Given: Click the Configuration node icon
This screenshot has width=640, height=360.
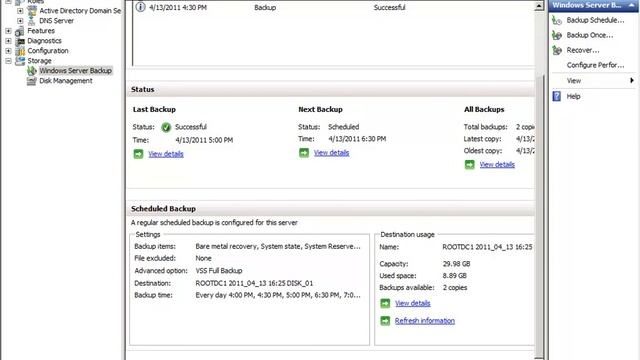Looking at the screenshot, I should [20, 51].
